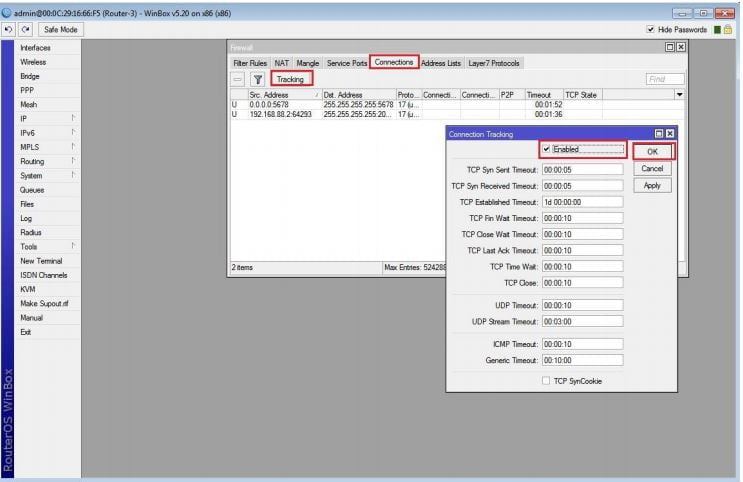Click the minus remove button in Firewall
The width and height of the screenshot is (743, 482).
(x=238, y=79)
